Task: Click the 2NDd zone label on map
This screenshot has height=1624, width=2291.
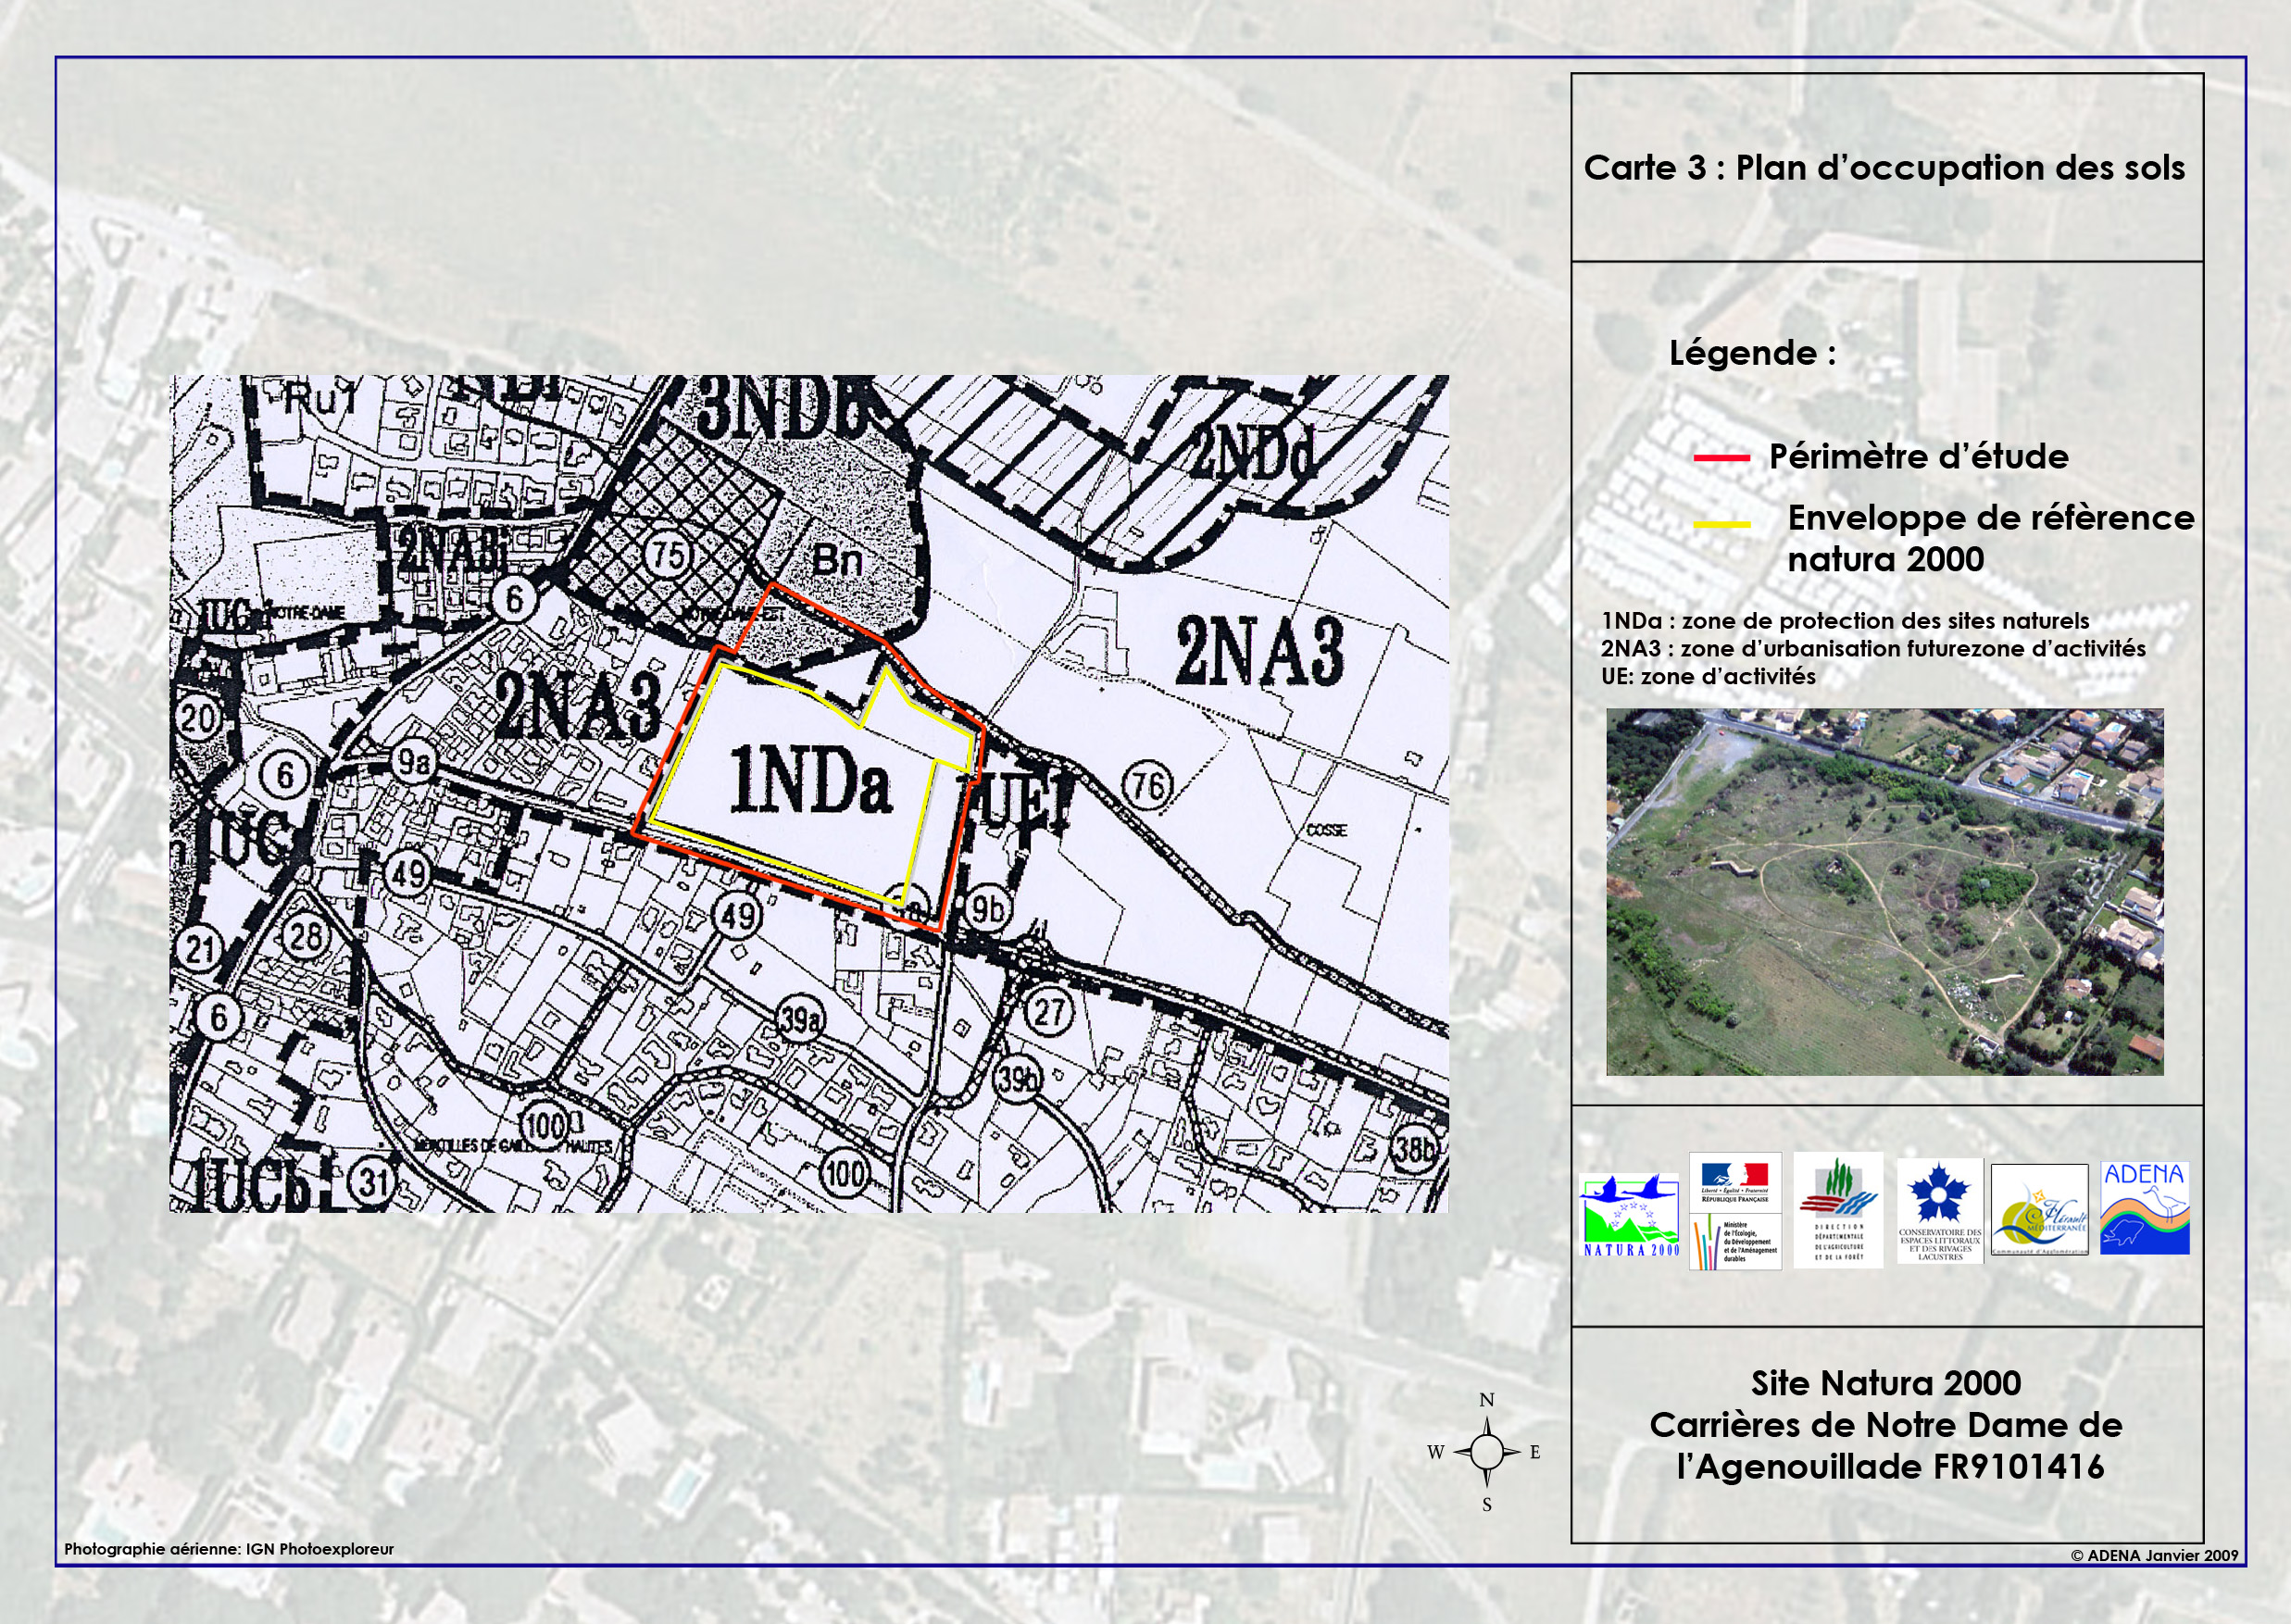Action: [x=1252, y=454]
